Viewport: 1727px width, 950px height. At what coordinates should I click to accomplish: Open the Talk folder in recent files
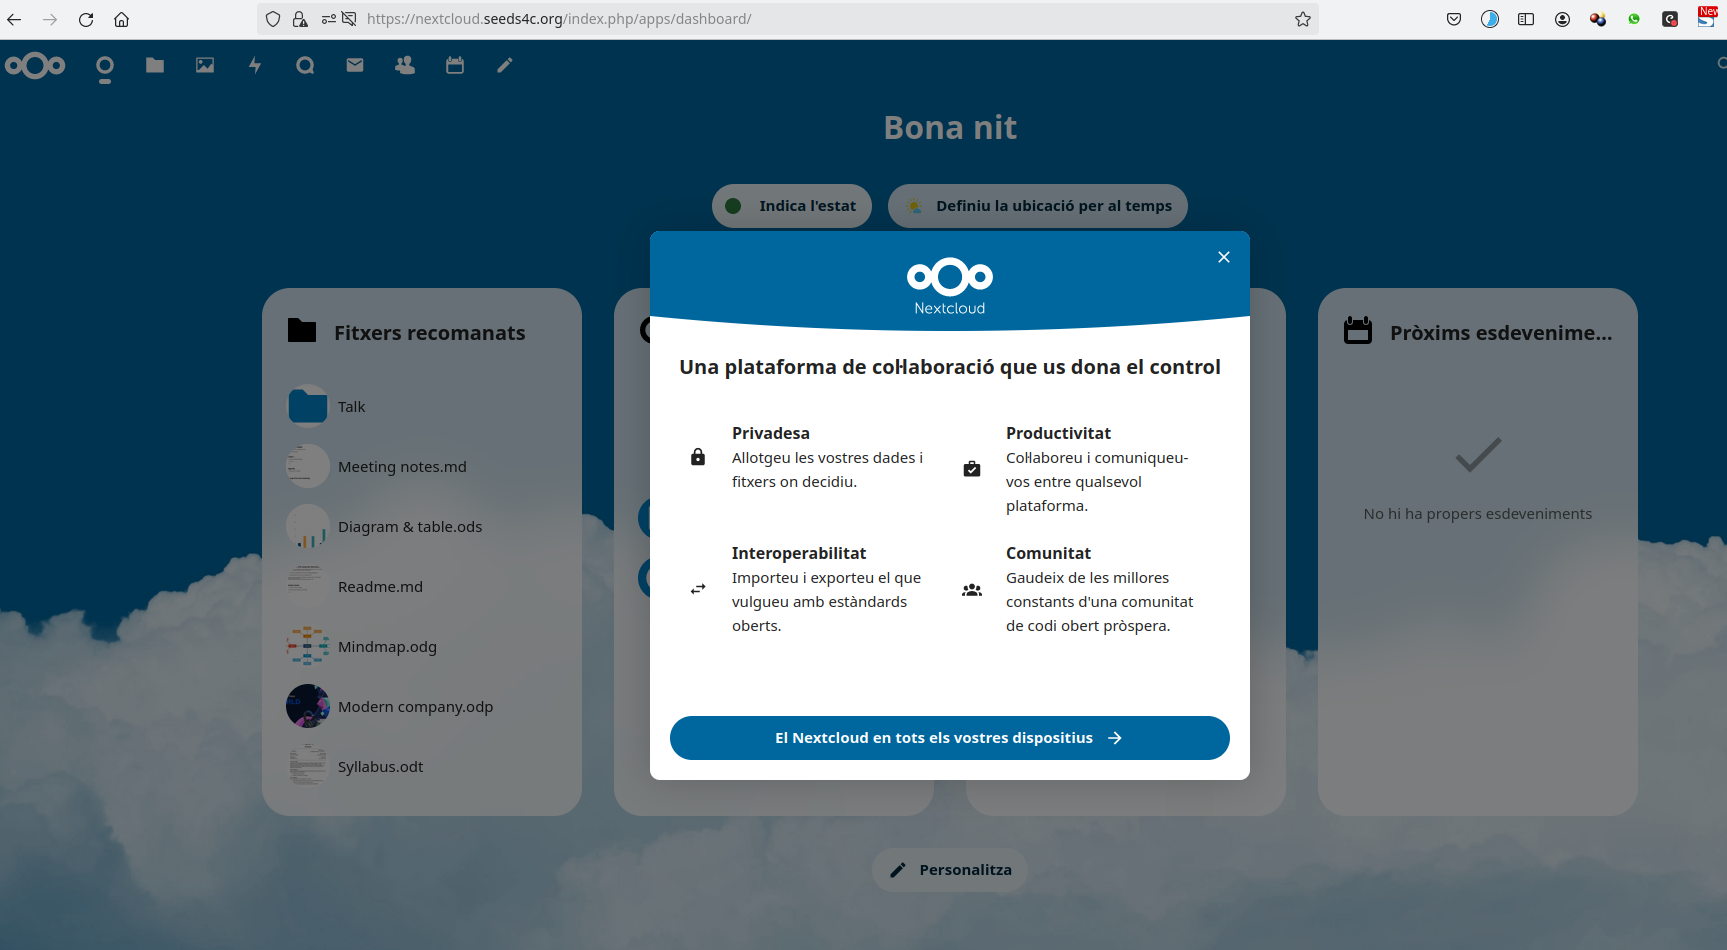351,407
